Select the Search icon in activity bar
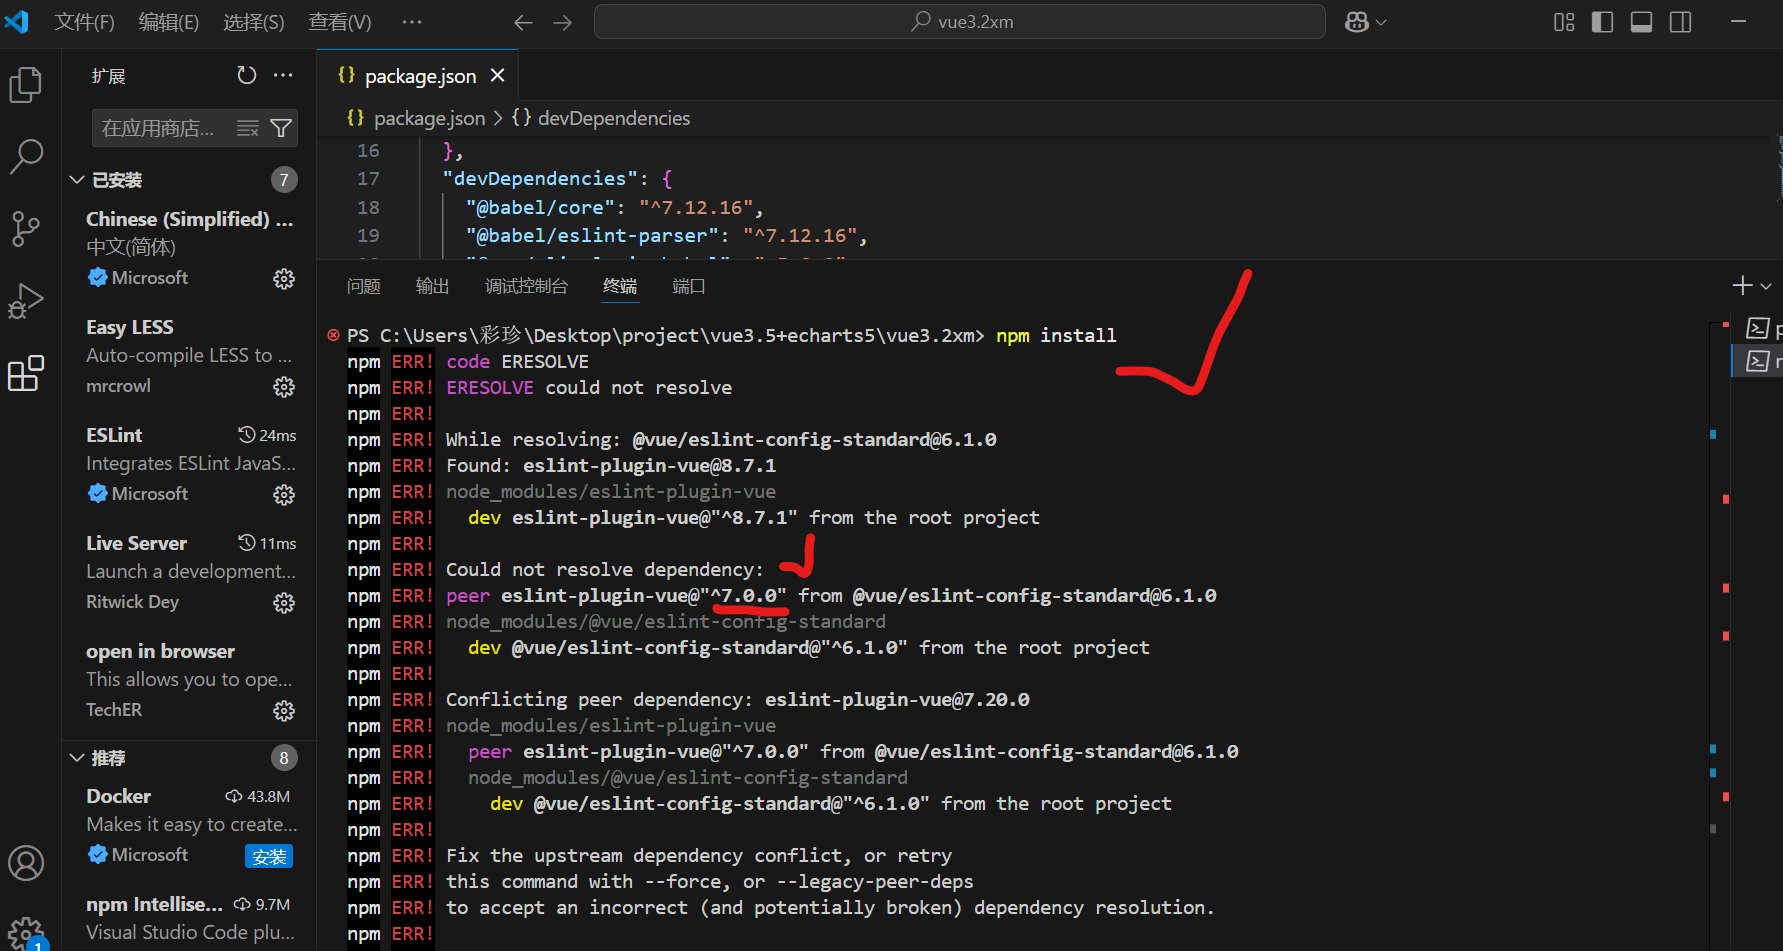Screen dimensions: 1783x951 pos(25,156)
